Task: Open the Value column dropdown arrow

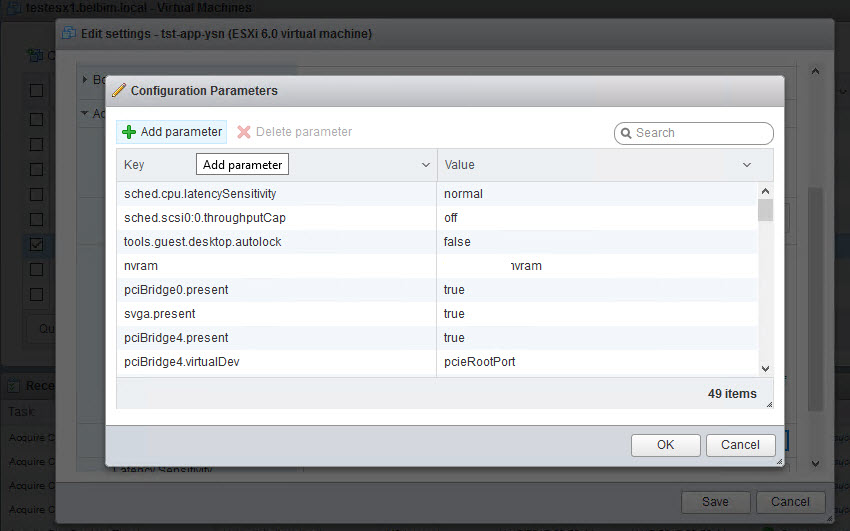Action: pyautogui.click(x=746, y=165)
